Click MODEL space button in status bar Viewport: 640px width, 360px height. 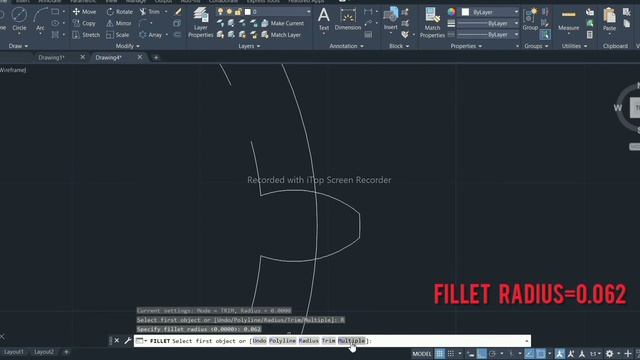coord(421,353)
